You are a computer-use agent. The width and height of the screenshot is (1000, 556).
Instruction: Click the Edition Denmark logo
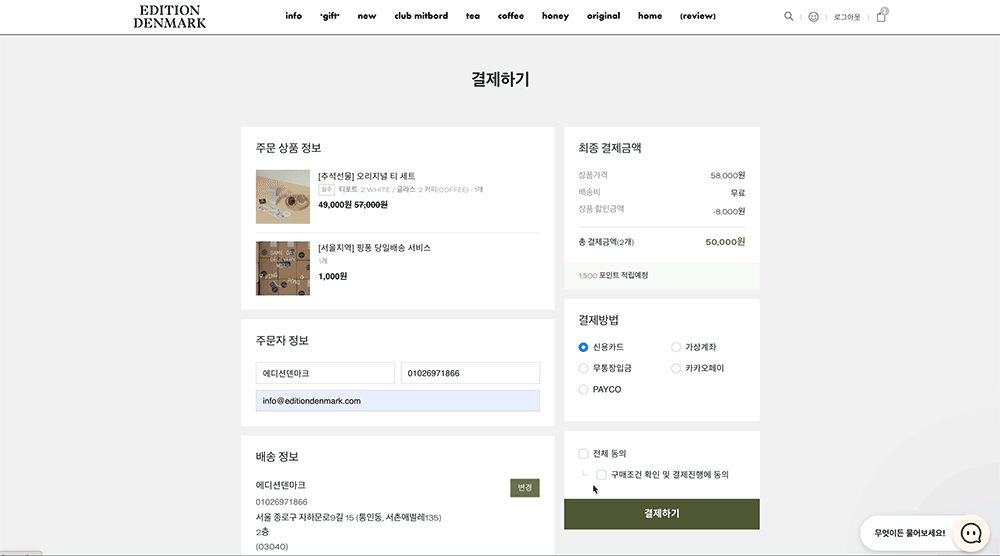coord(170,17)
